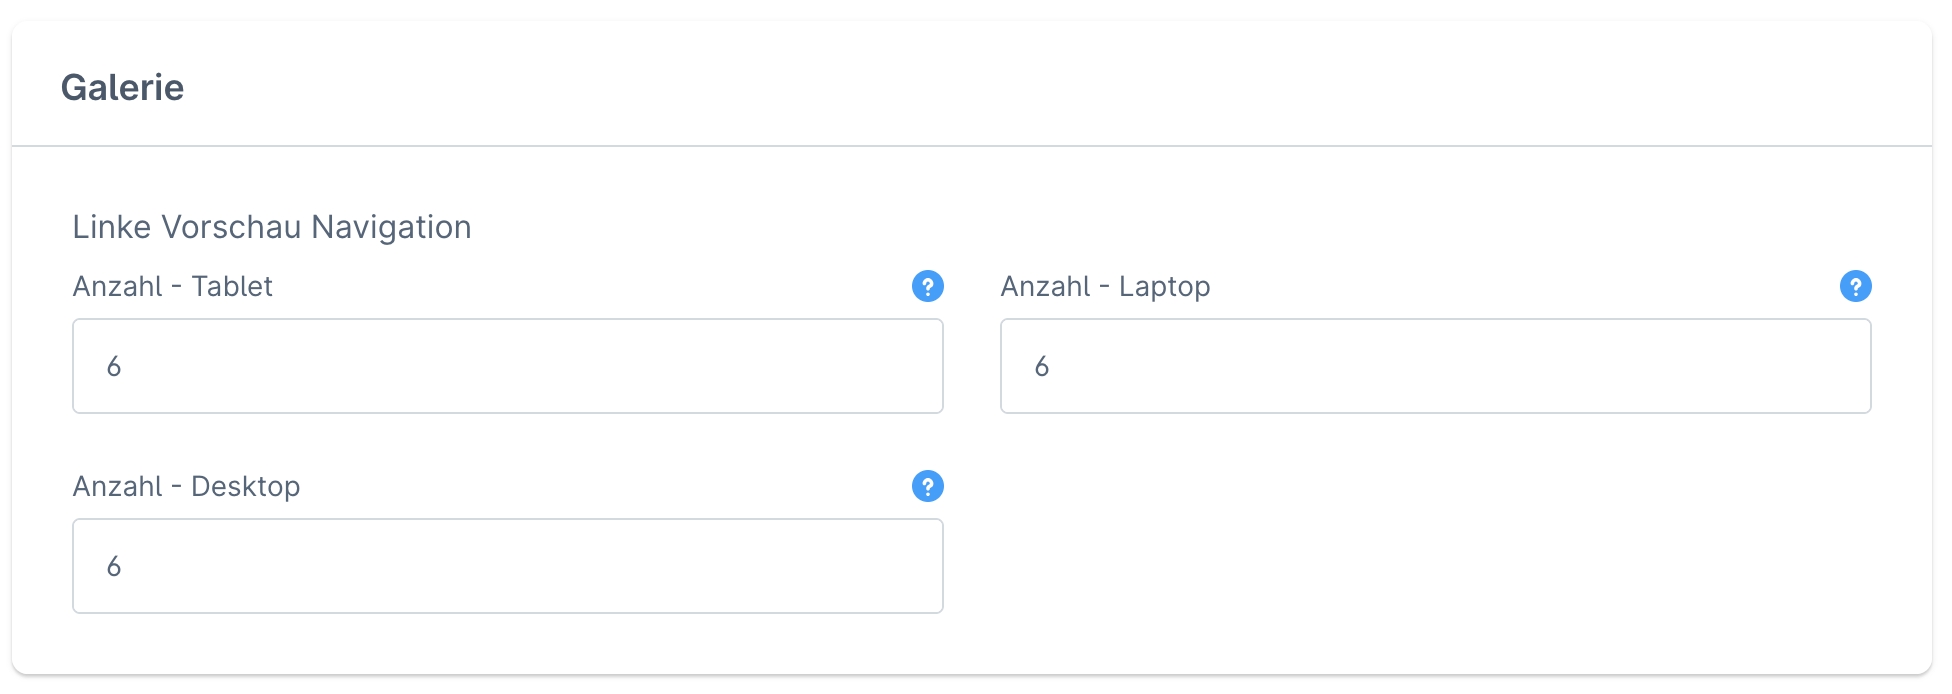
Task: Click the word Navigation in the subheading
Action: pyautogui.click(x=391, y=227)
